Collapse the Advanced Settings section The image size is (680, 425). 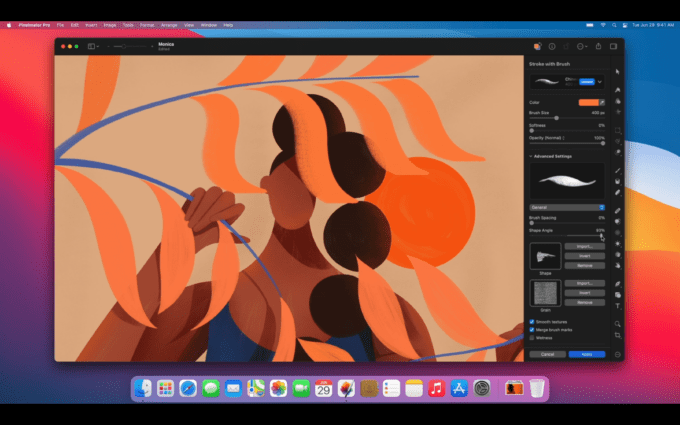coord(531,155)
